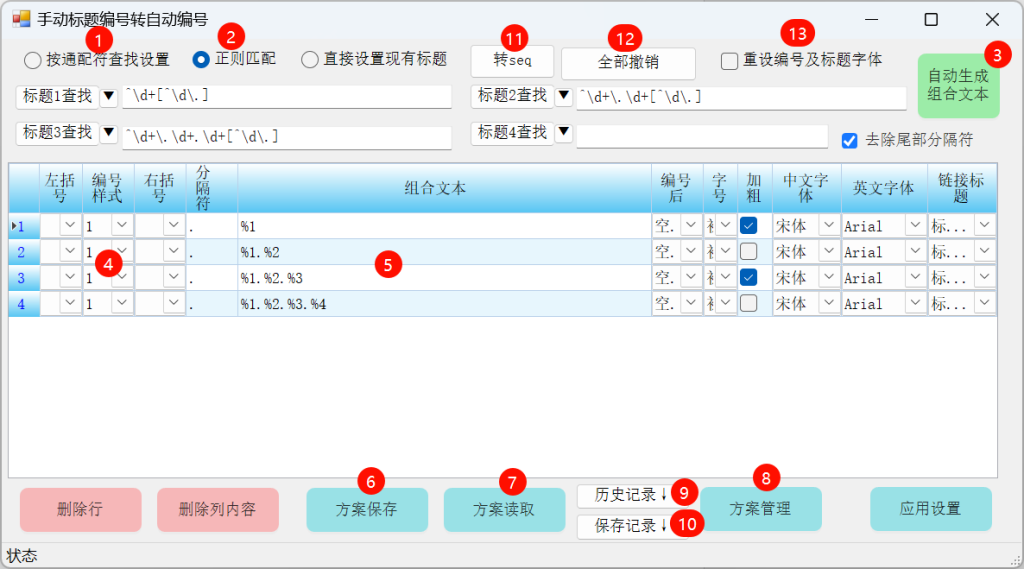
Task: Click combined text cell %1.%2
Action: tap(444, 252)
